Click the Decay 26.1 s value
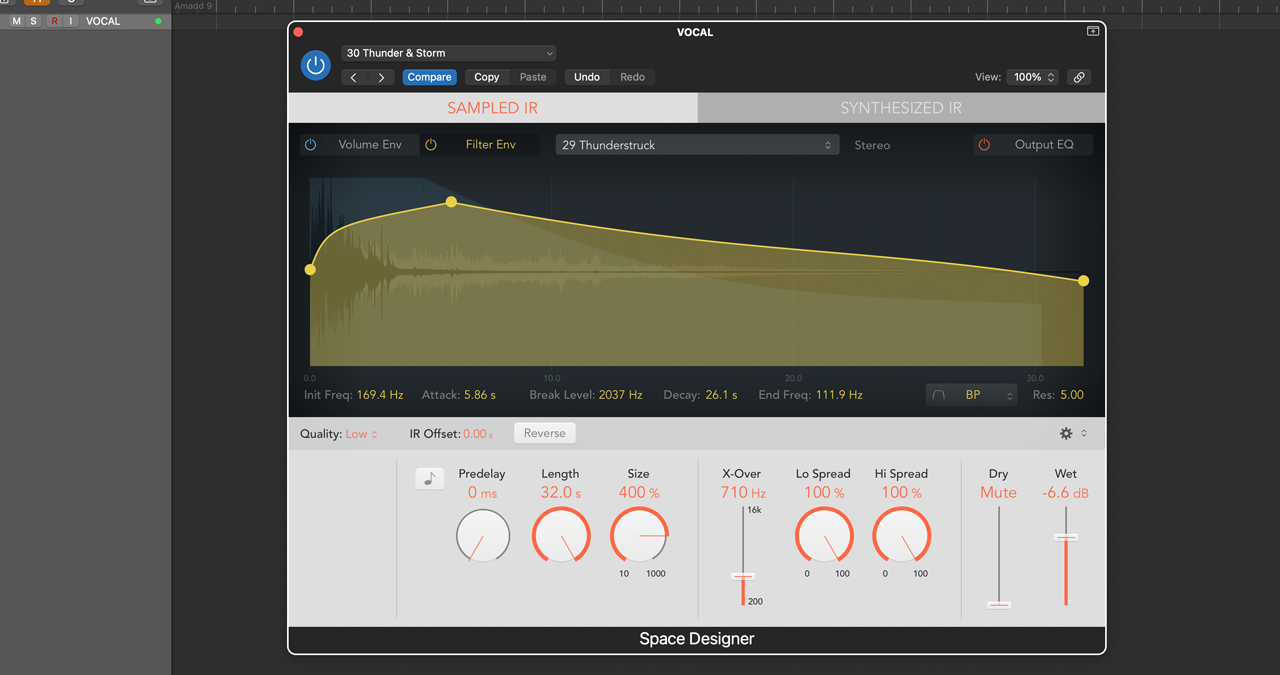This screenshot has width=1280, height=675. click(x=721, y=395)
